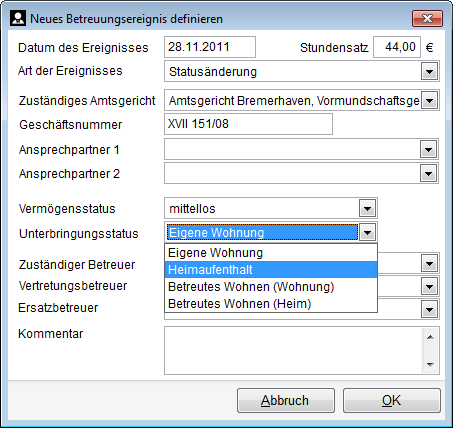
Task: Click the Geschäftsnummer text field
Action: click(x=248, y=124)
